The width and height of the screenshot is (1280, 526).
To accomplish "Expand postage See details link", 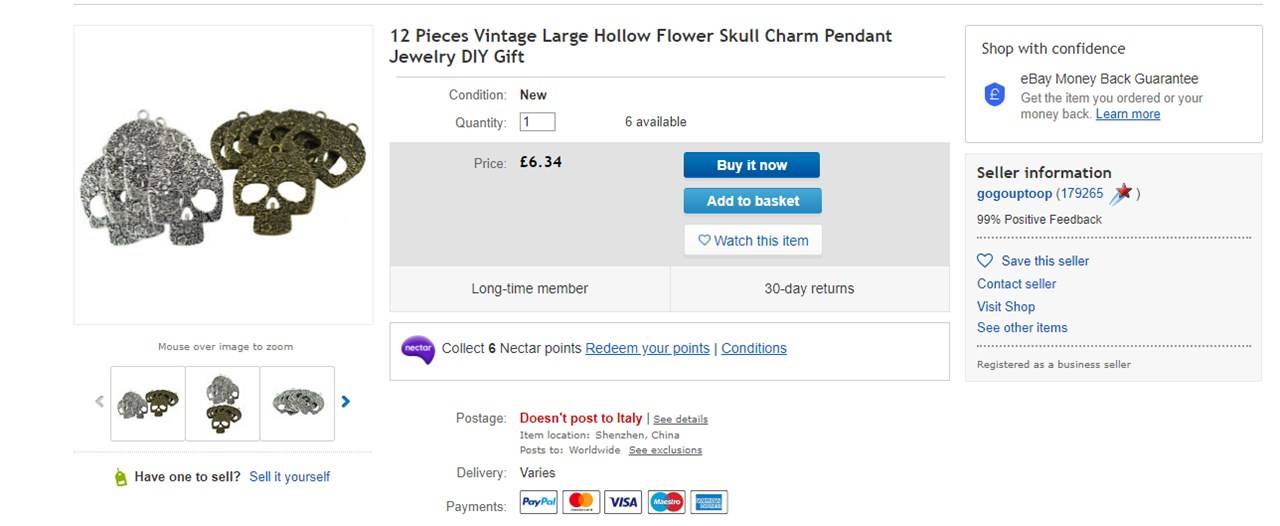I will (x=680, y=419).
